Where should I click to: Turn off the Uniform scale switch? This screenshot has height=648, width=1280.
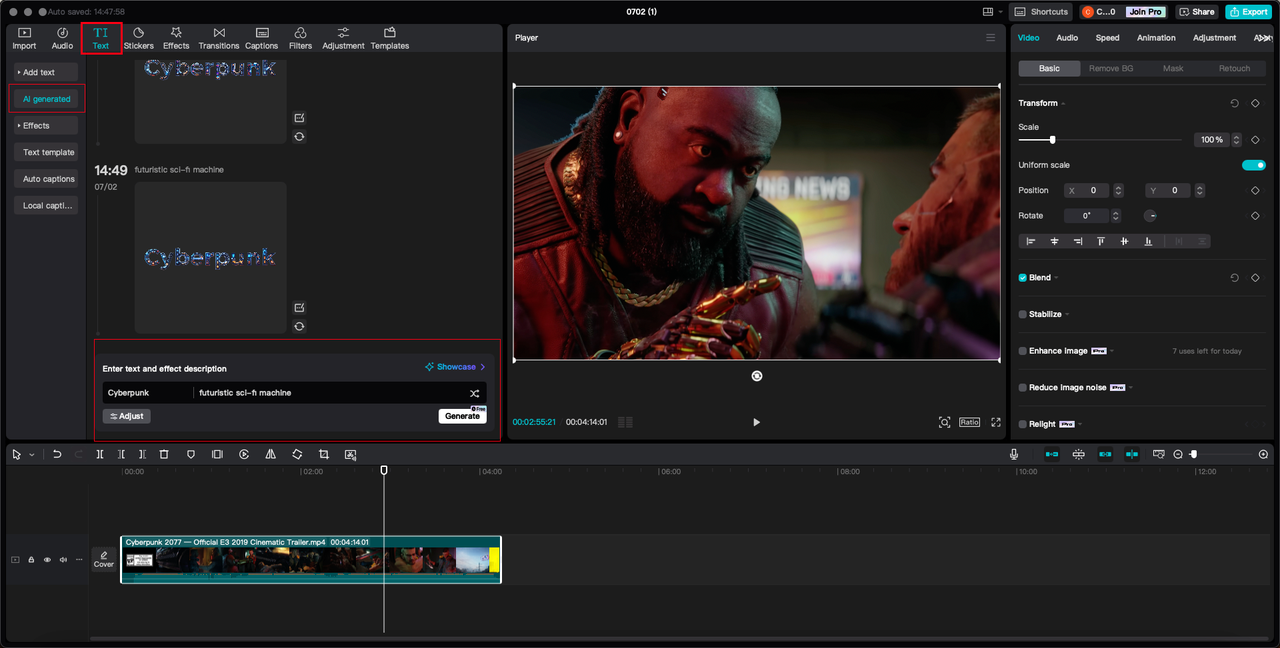click(1253, 165)
